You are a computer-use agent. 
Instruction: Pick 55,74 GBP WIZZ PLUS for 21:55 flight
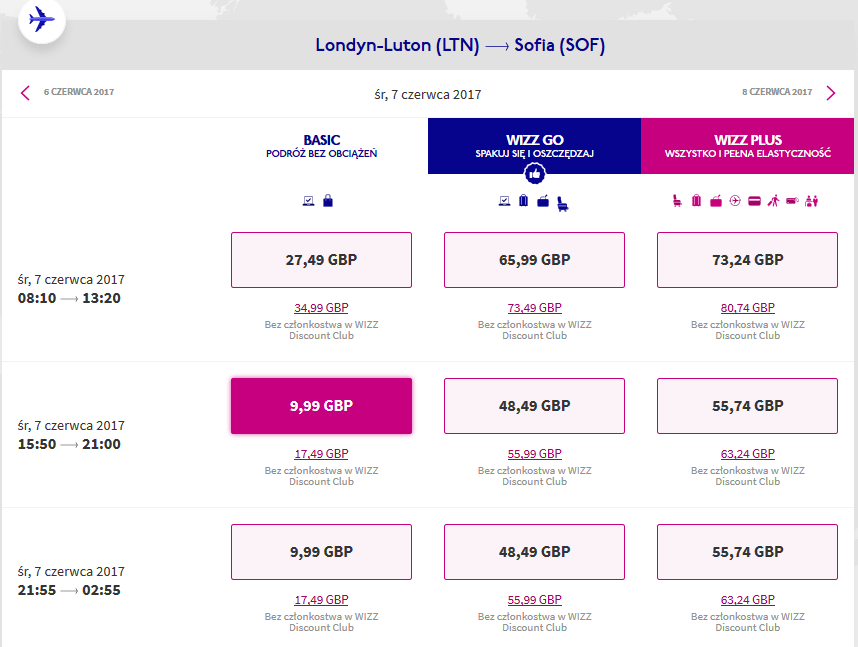tap(747, 552)
